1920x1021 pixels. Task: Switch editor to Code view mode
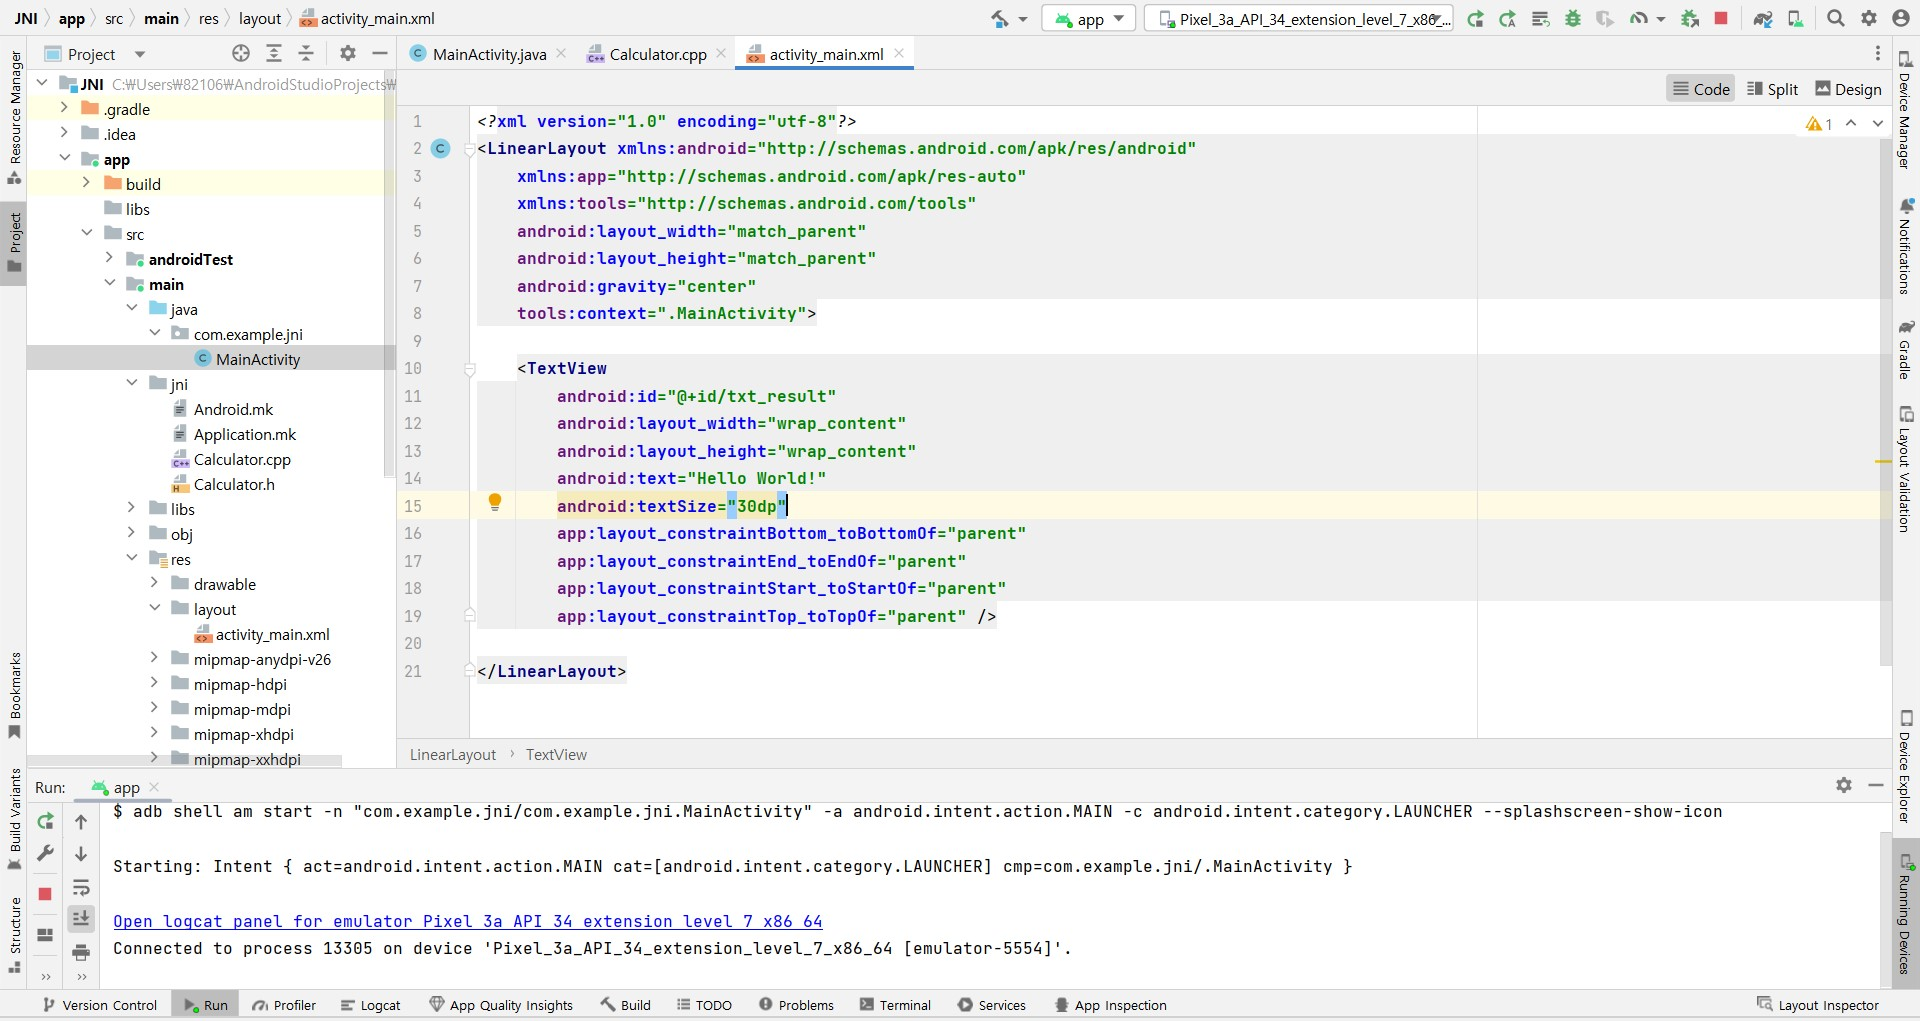point(1701,89)
